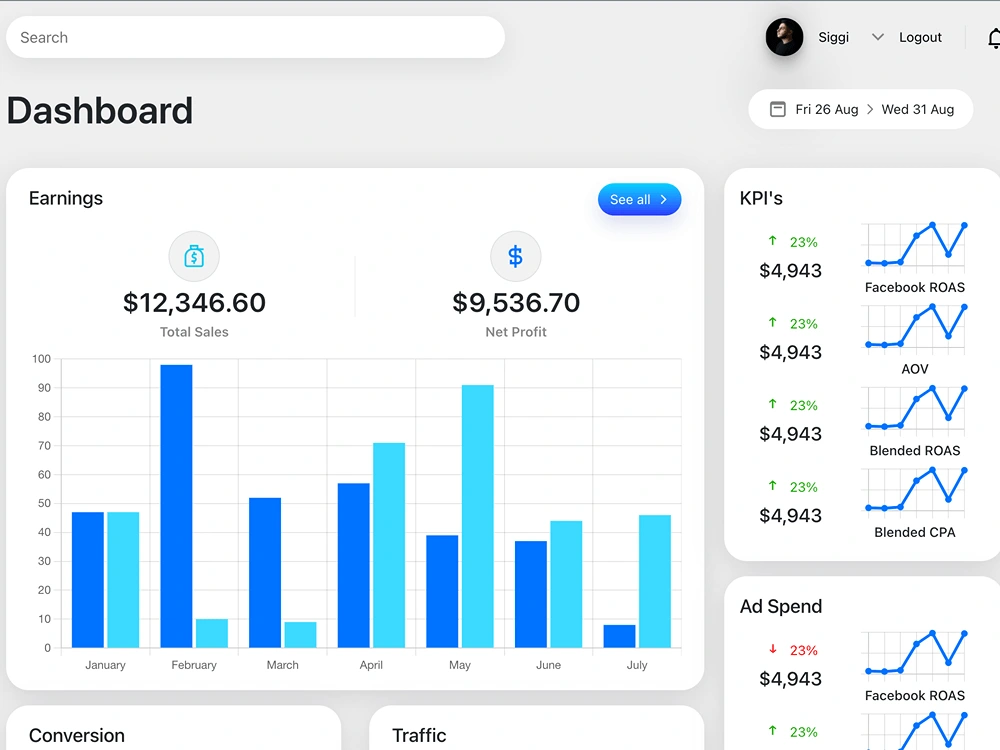Click the Logout link
The image size is (1000, 750).
920,37
